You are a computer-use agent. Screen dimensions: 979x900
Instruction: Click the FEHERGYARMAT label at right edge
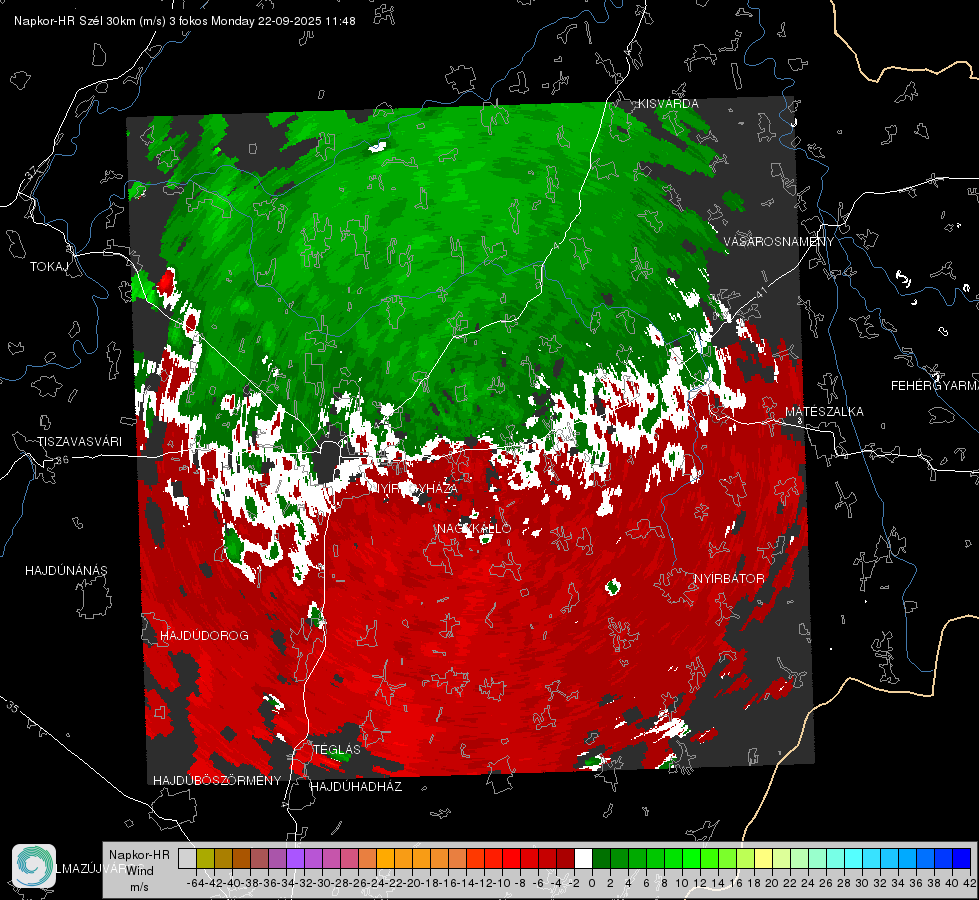coord(934,386)
